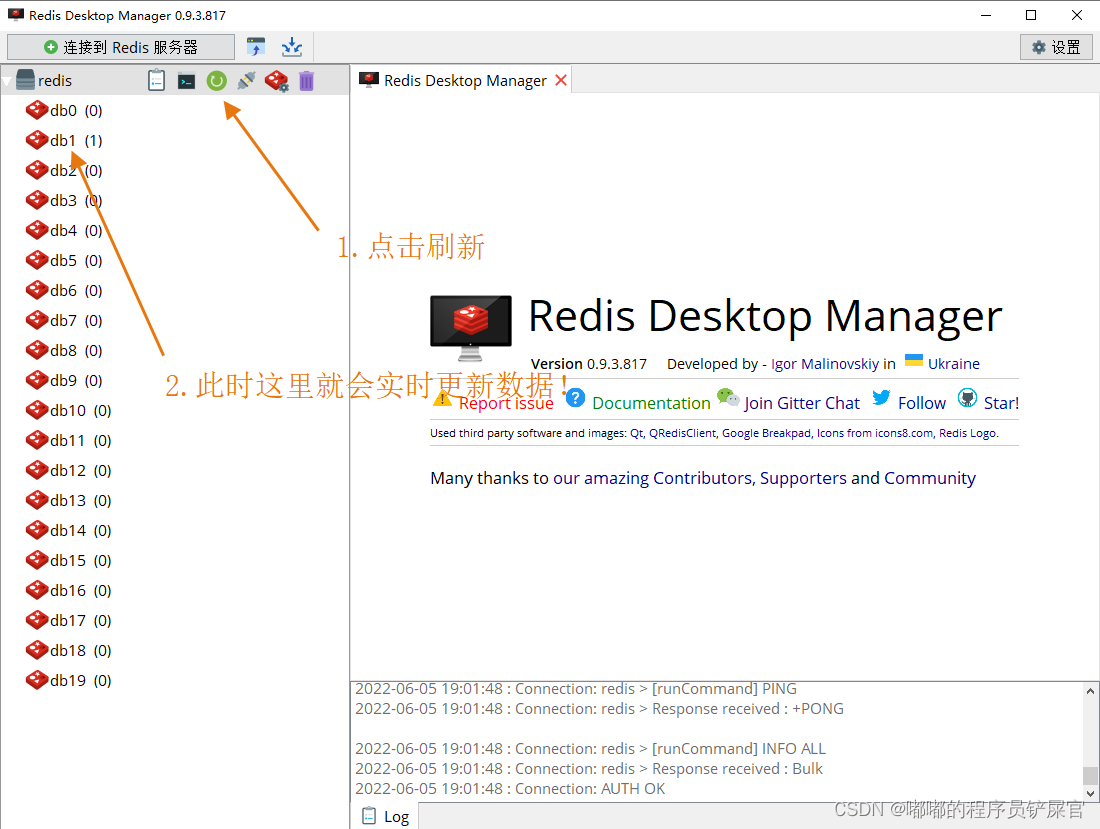Click the Twitter bird icon
The image size is (1100, 829).
(881, 398)
